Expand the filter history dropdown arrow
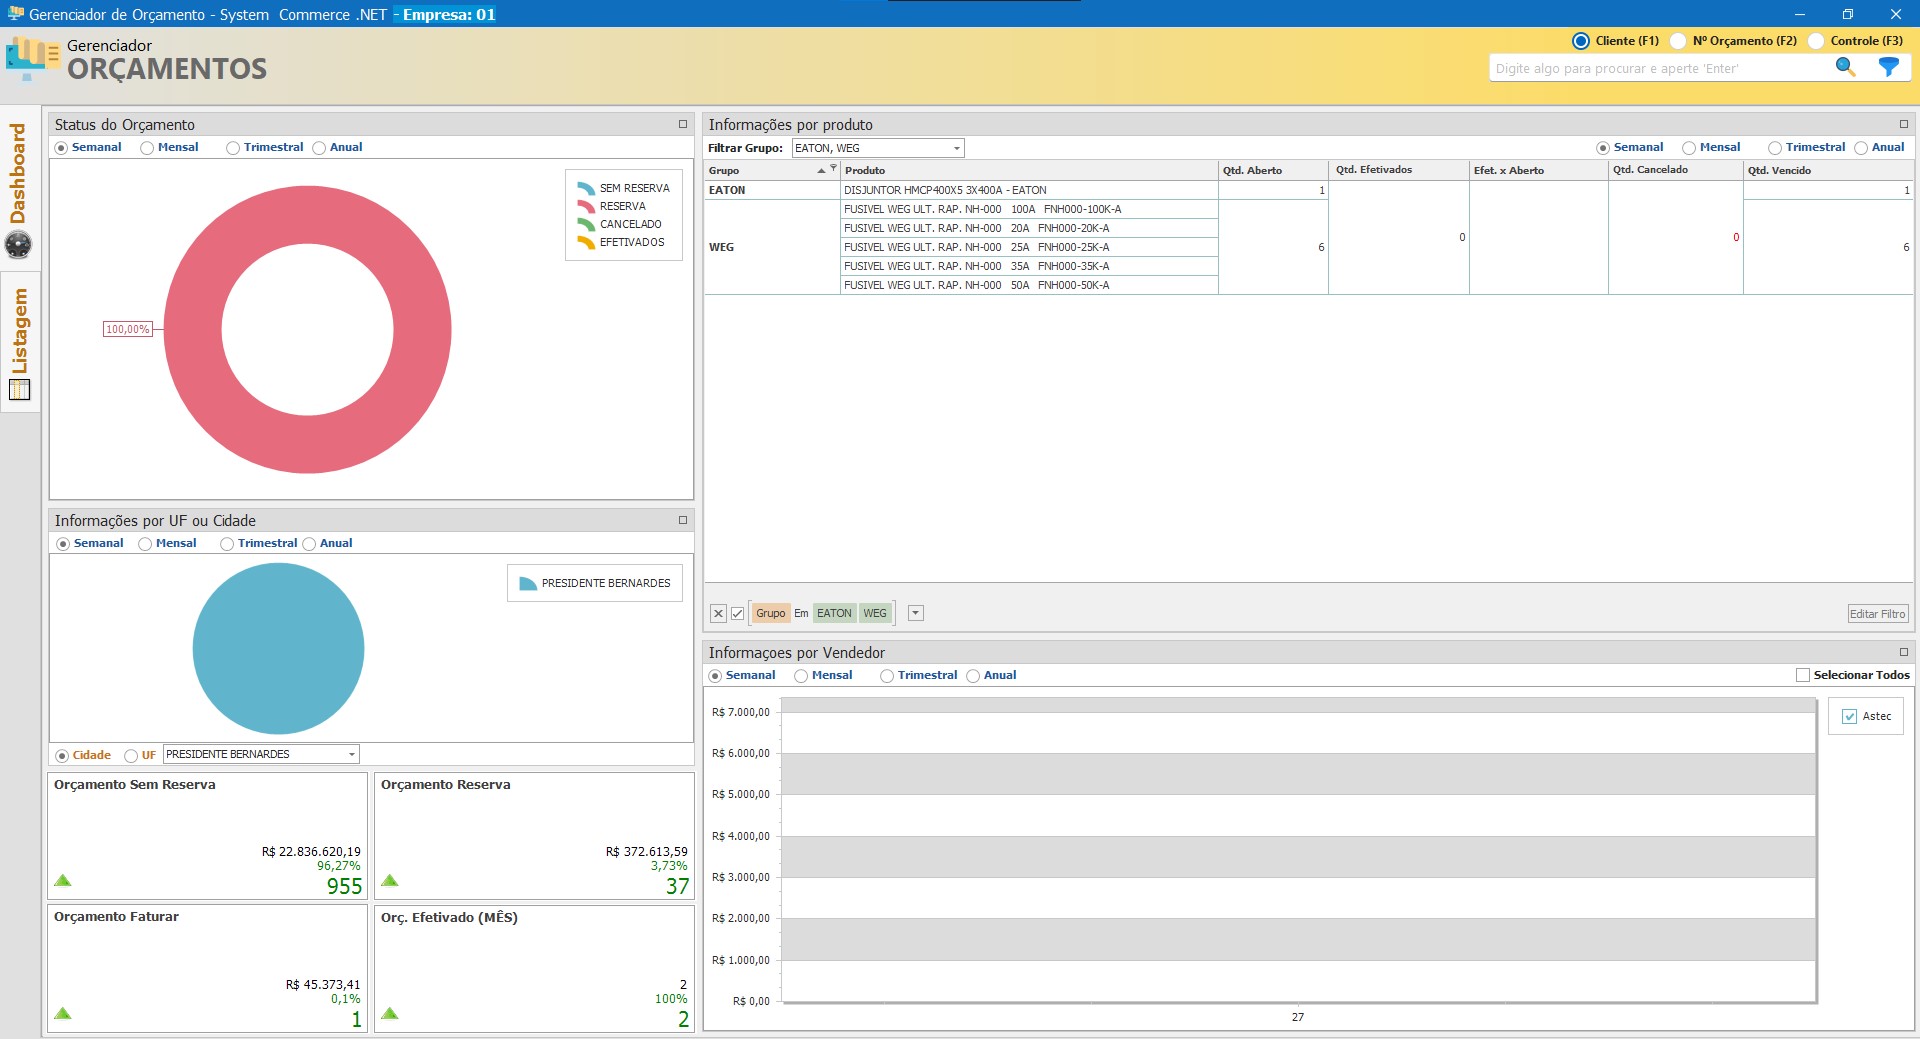 point(915,614)
